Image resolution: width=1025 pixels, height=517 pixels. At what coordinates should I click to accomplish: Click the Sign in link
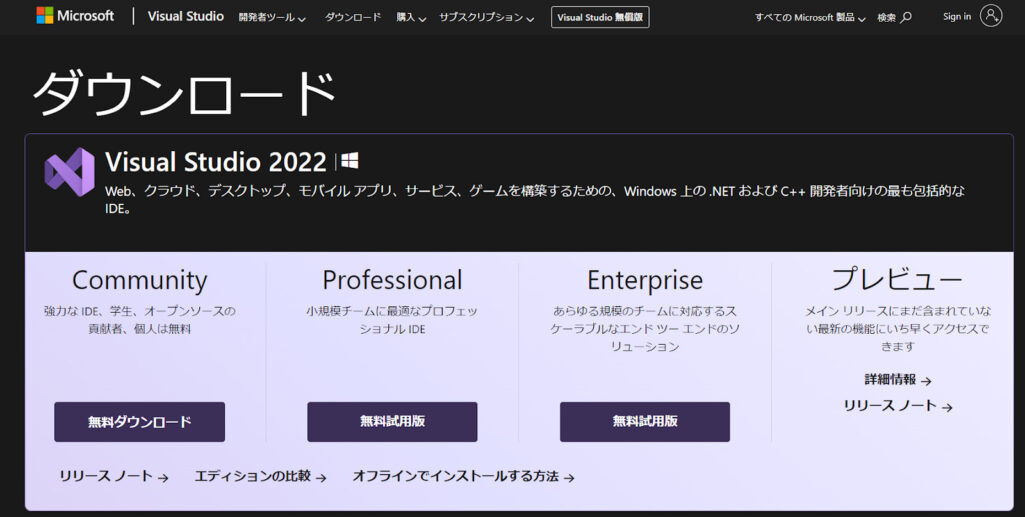(x=957, y=16)
